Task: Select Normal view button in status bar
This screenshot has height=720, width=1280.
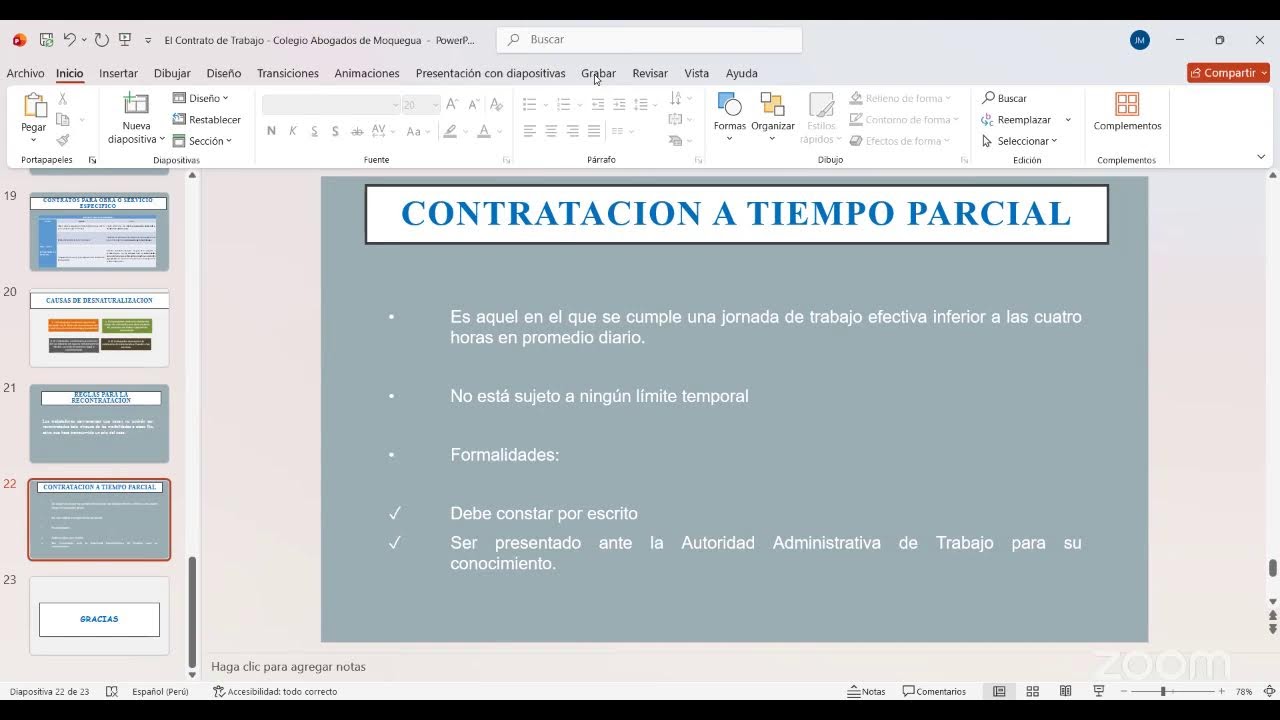Action: [x=998, y=691]
